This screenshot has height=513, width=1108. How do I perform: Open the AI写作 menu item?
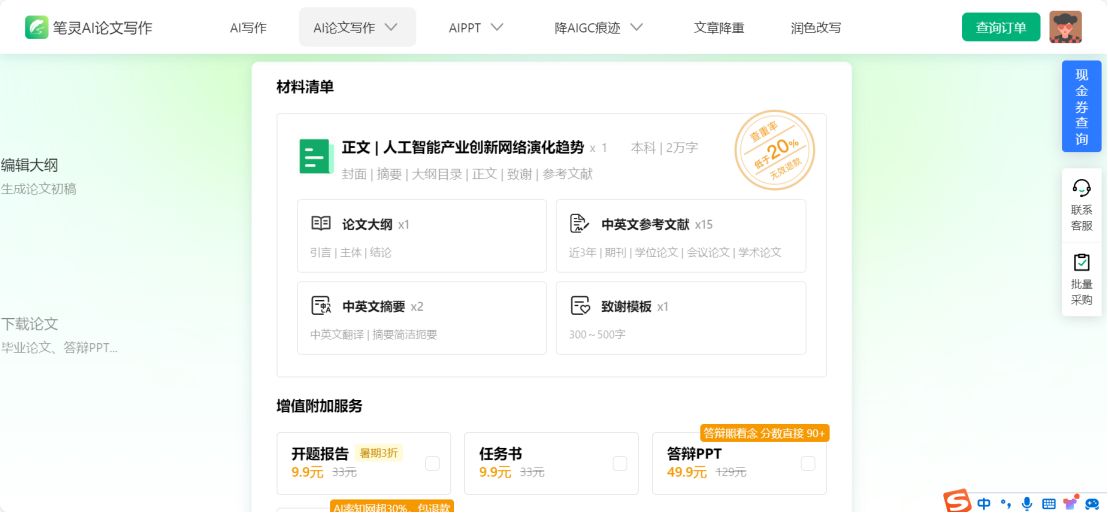(x=248, y=28)
